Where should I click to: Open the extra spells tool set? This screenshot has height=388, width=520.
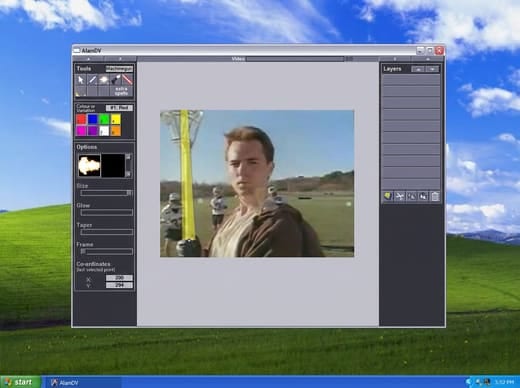(121, 91)
